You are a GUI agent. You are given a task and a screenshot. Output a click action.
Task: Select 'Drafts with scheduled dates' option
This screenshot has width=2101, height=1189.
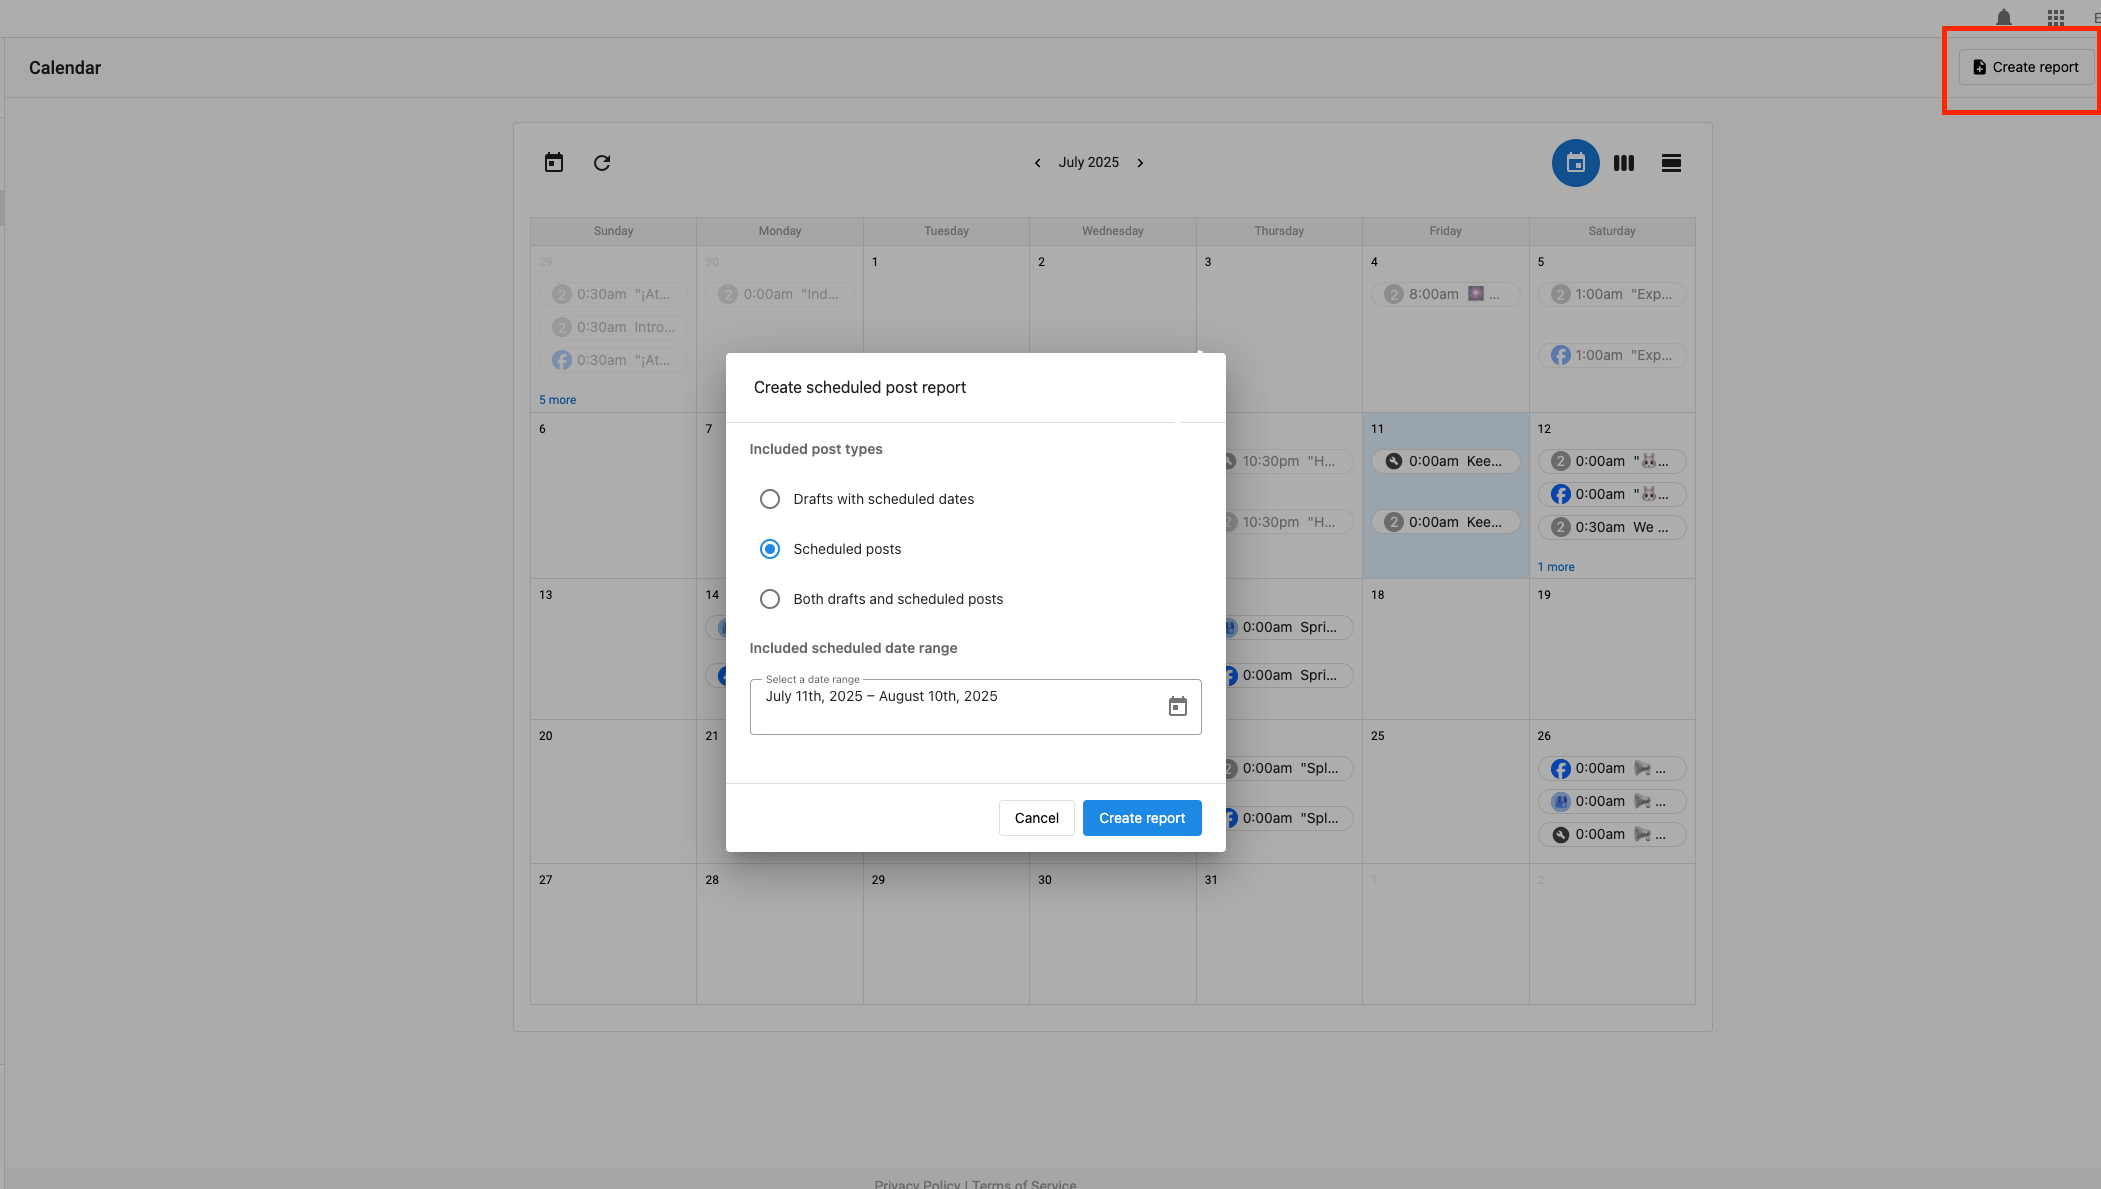(x=770, y=498)
